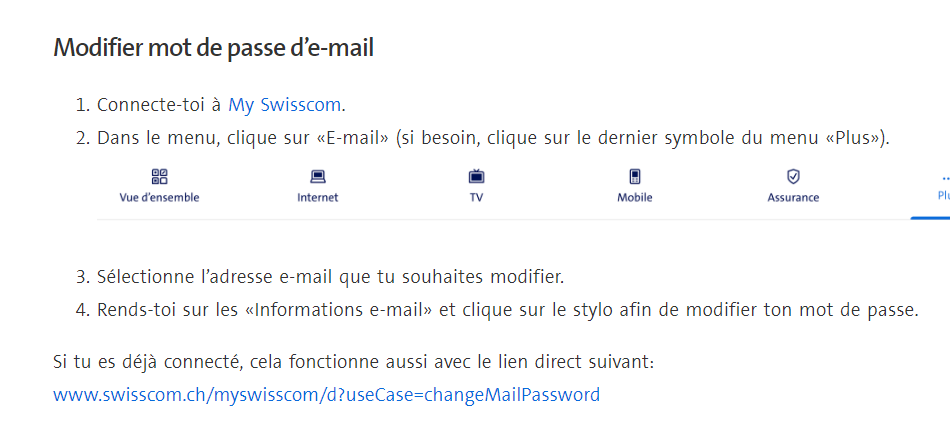Viewport: 950px width, 433px height.
Task: Click the cut-off Plus menu label
Action: point(943,197)
